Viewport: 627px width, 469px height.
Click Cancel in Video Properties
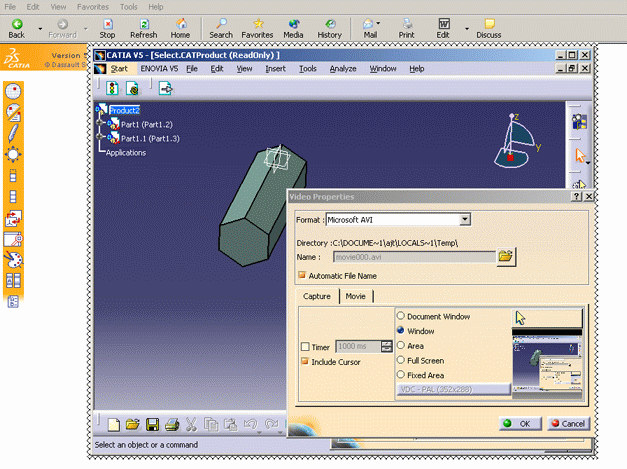click(568, 423)
